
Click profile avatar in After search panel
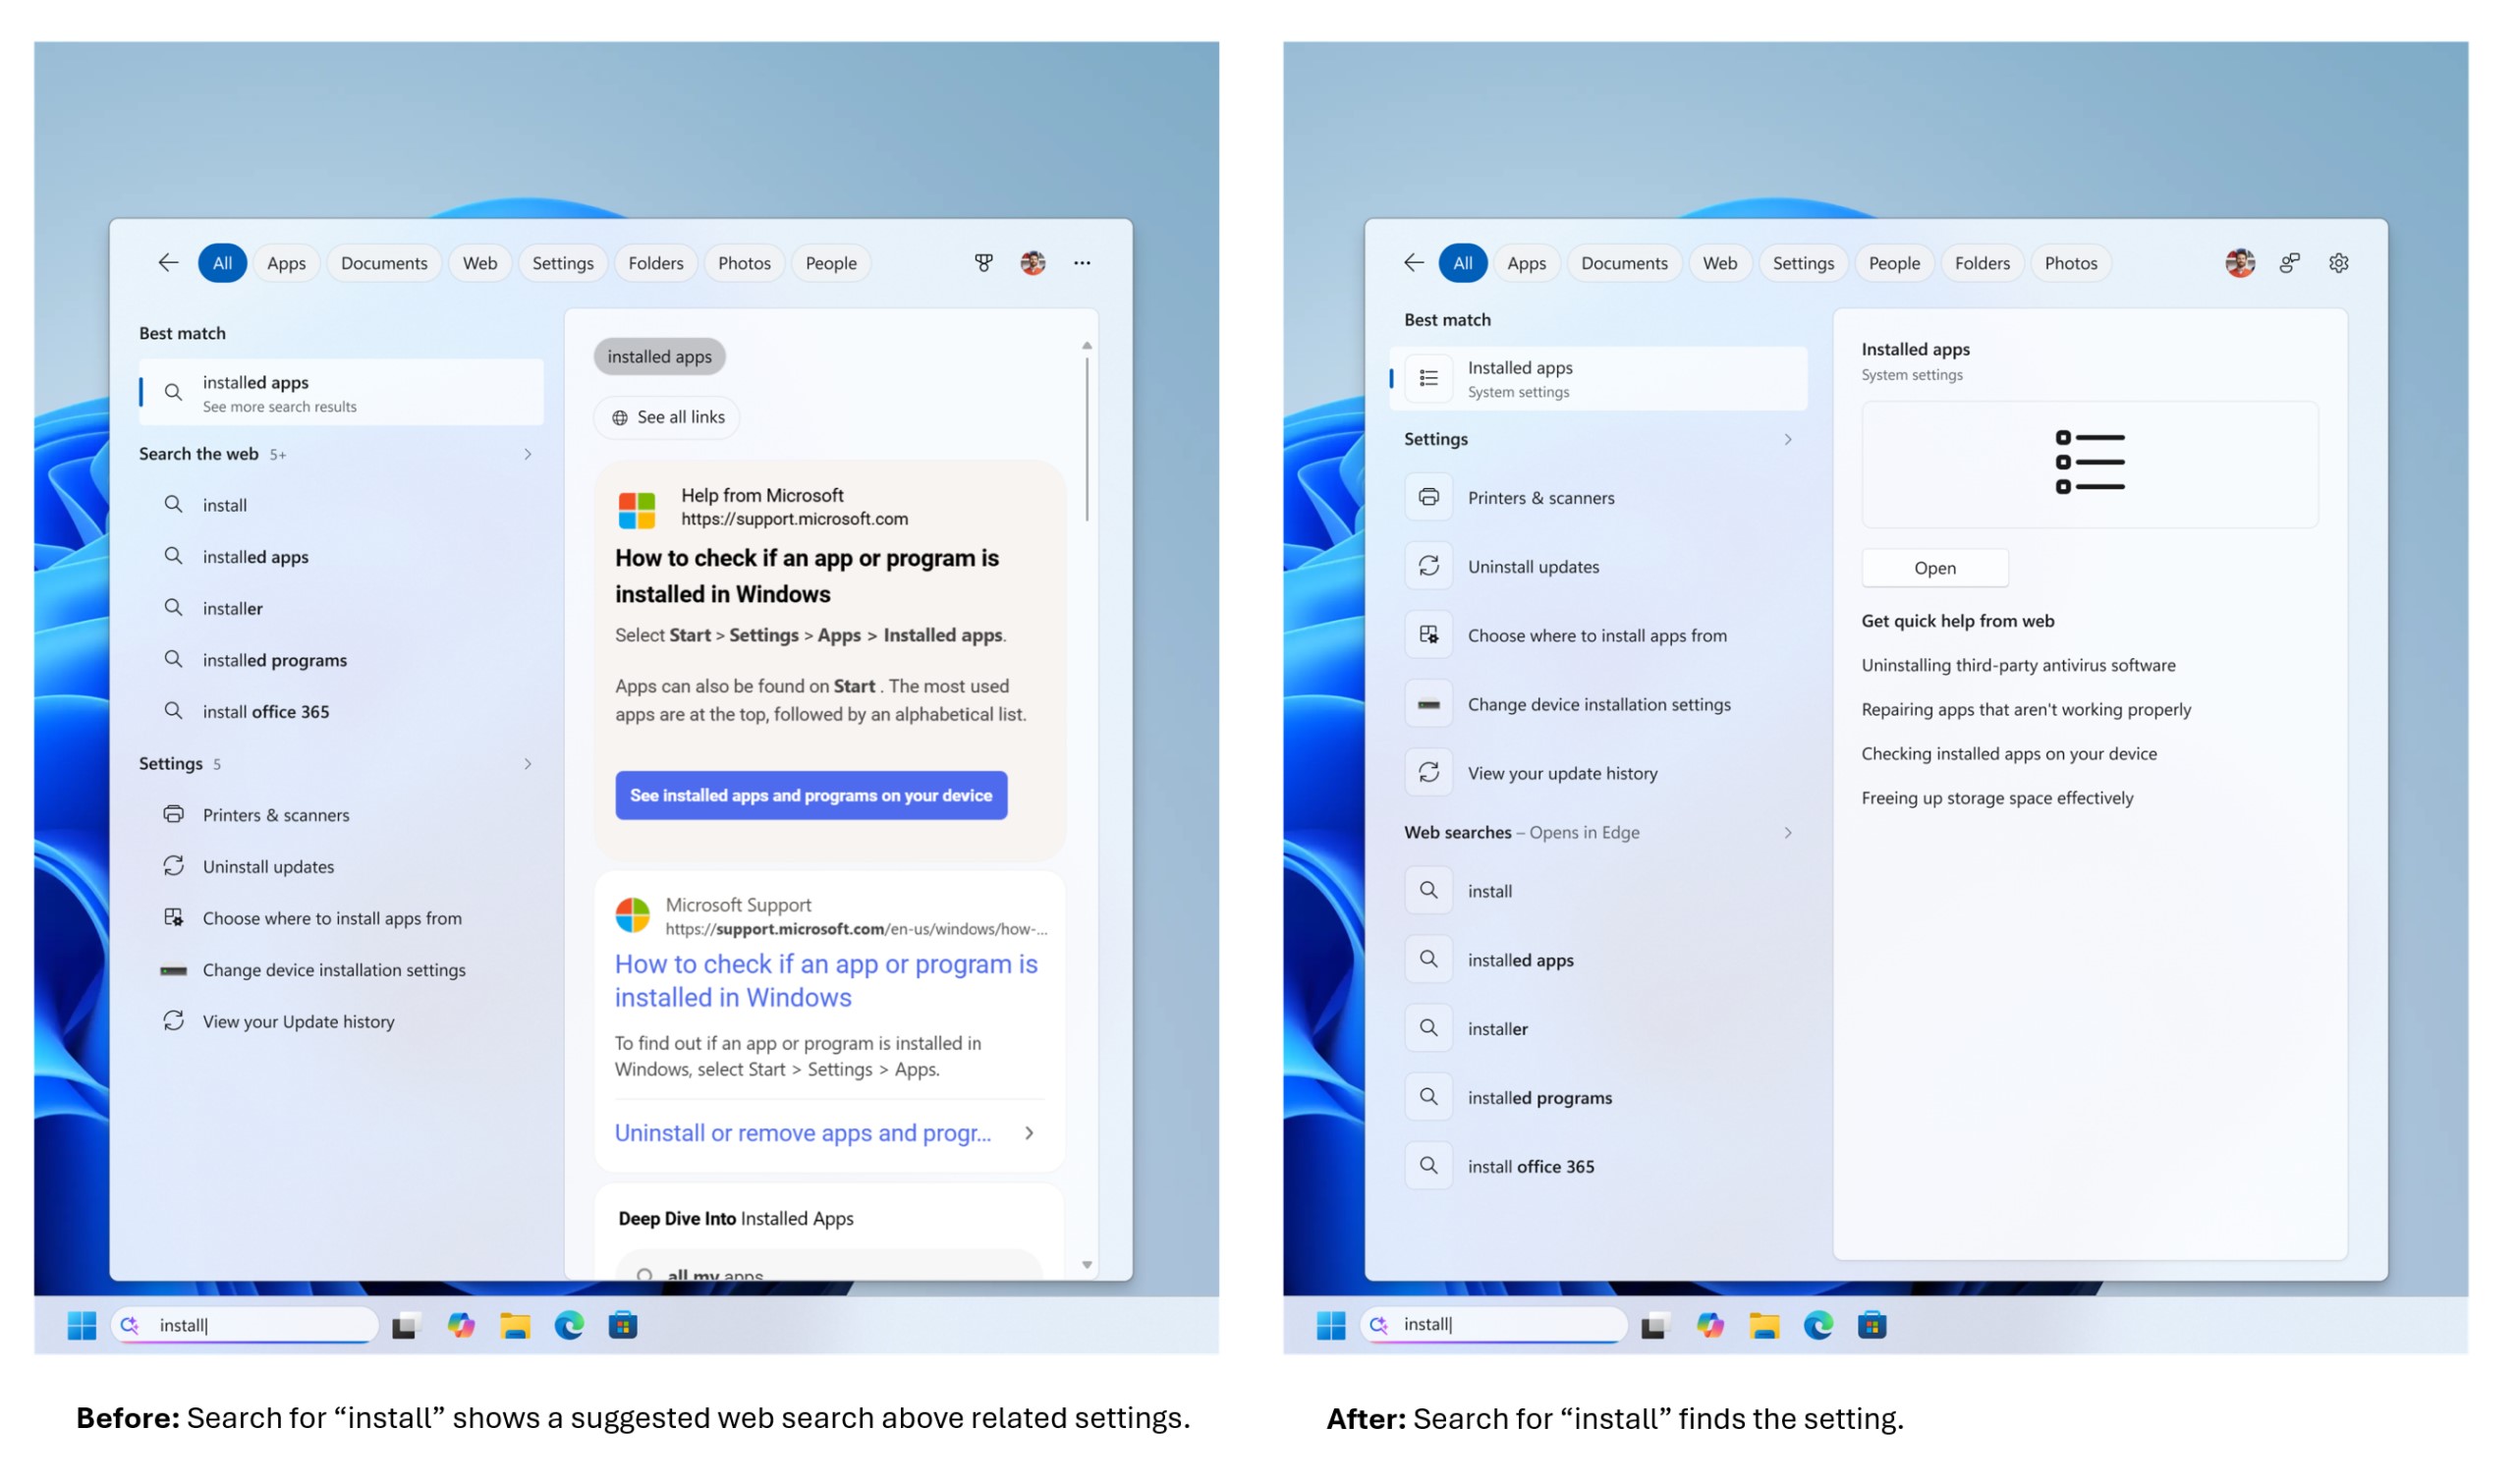[2239, 263]
